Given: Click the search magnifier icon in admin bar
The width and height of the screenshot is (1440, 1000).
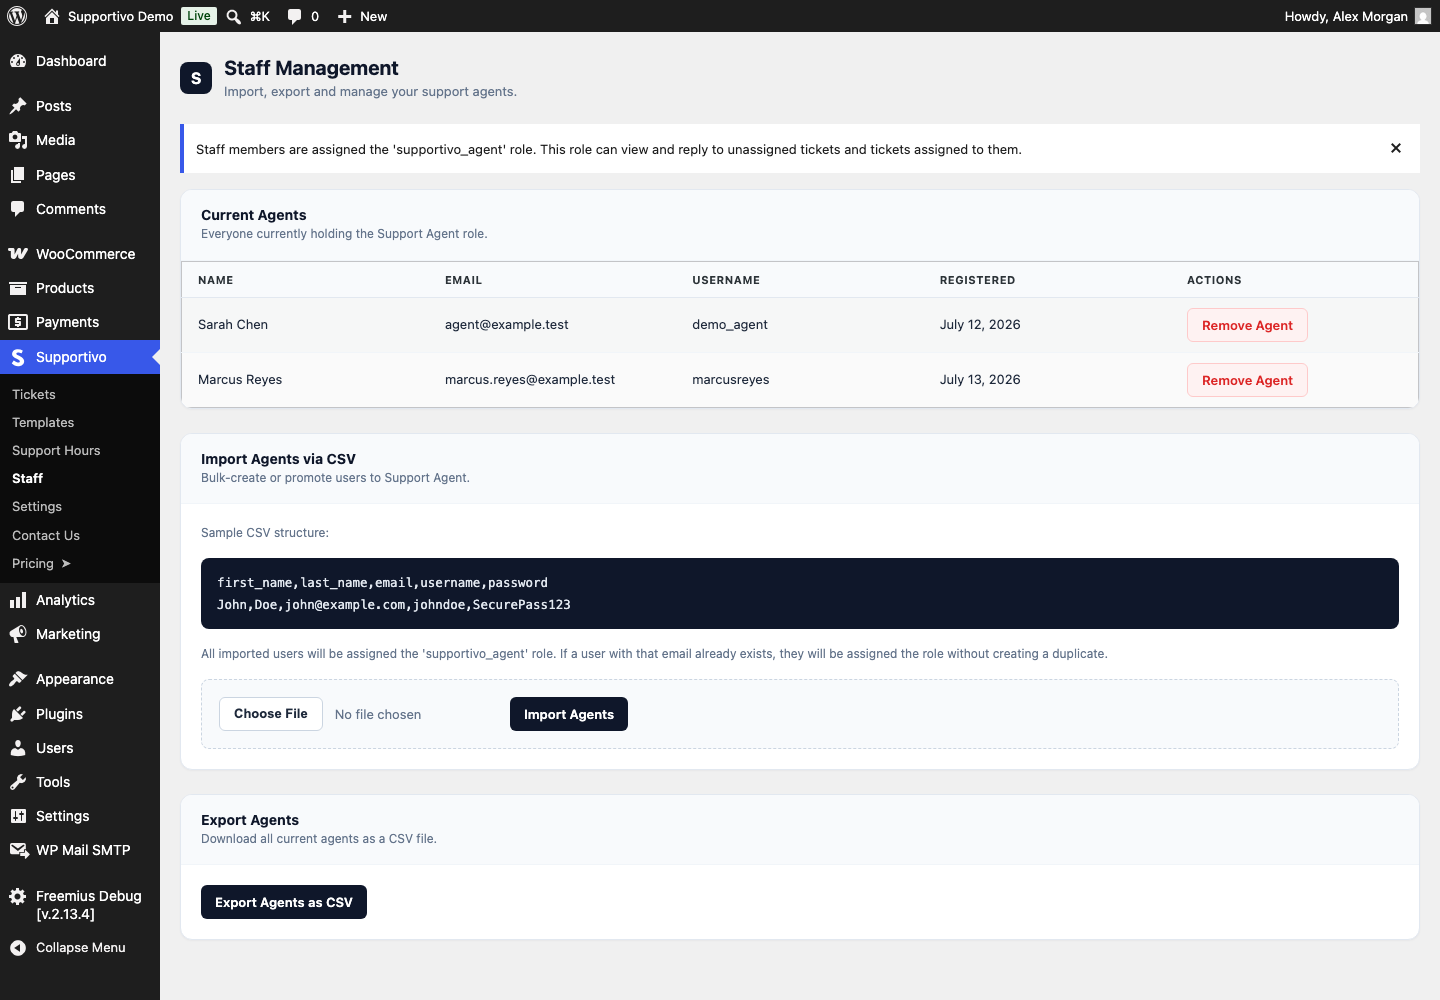Looking at the screenshot, I should click(x=234, y=16).
